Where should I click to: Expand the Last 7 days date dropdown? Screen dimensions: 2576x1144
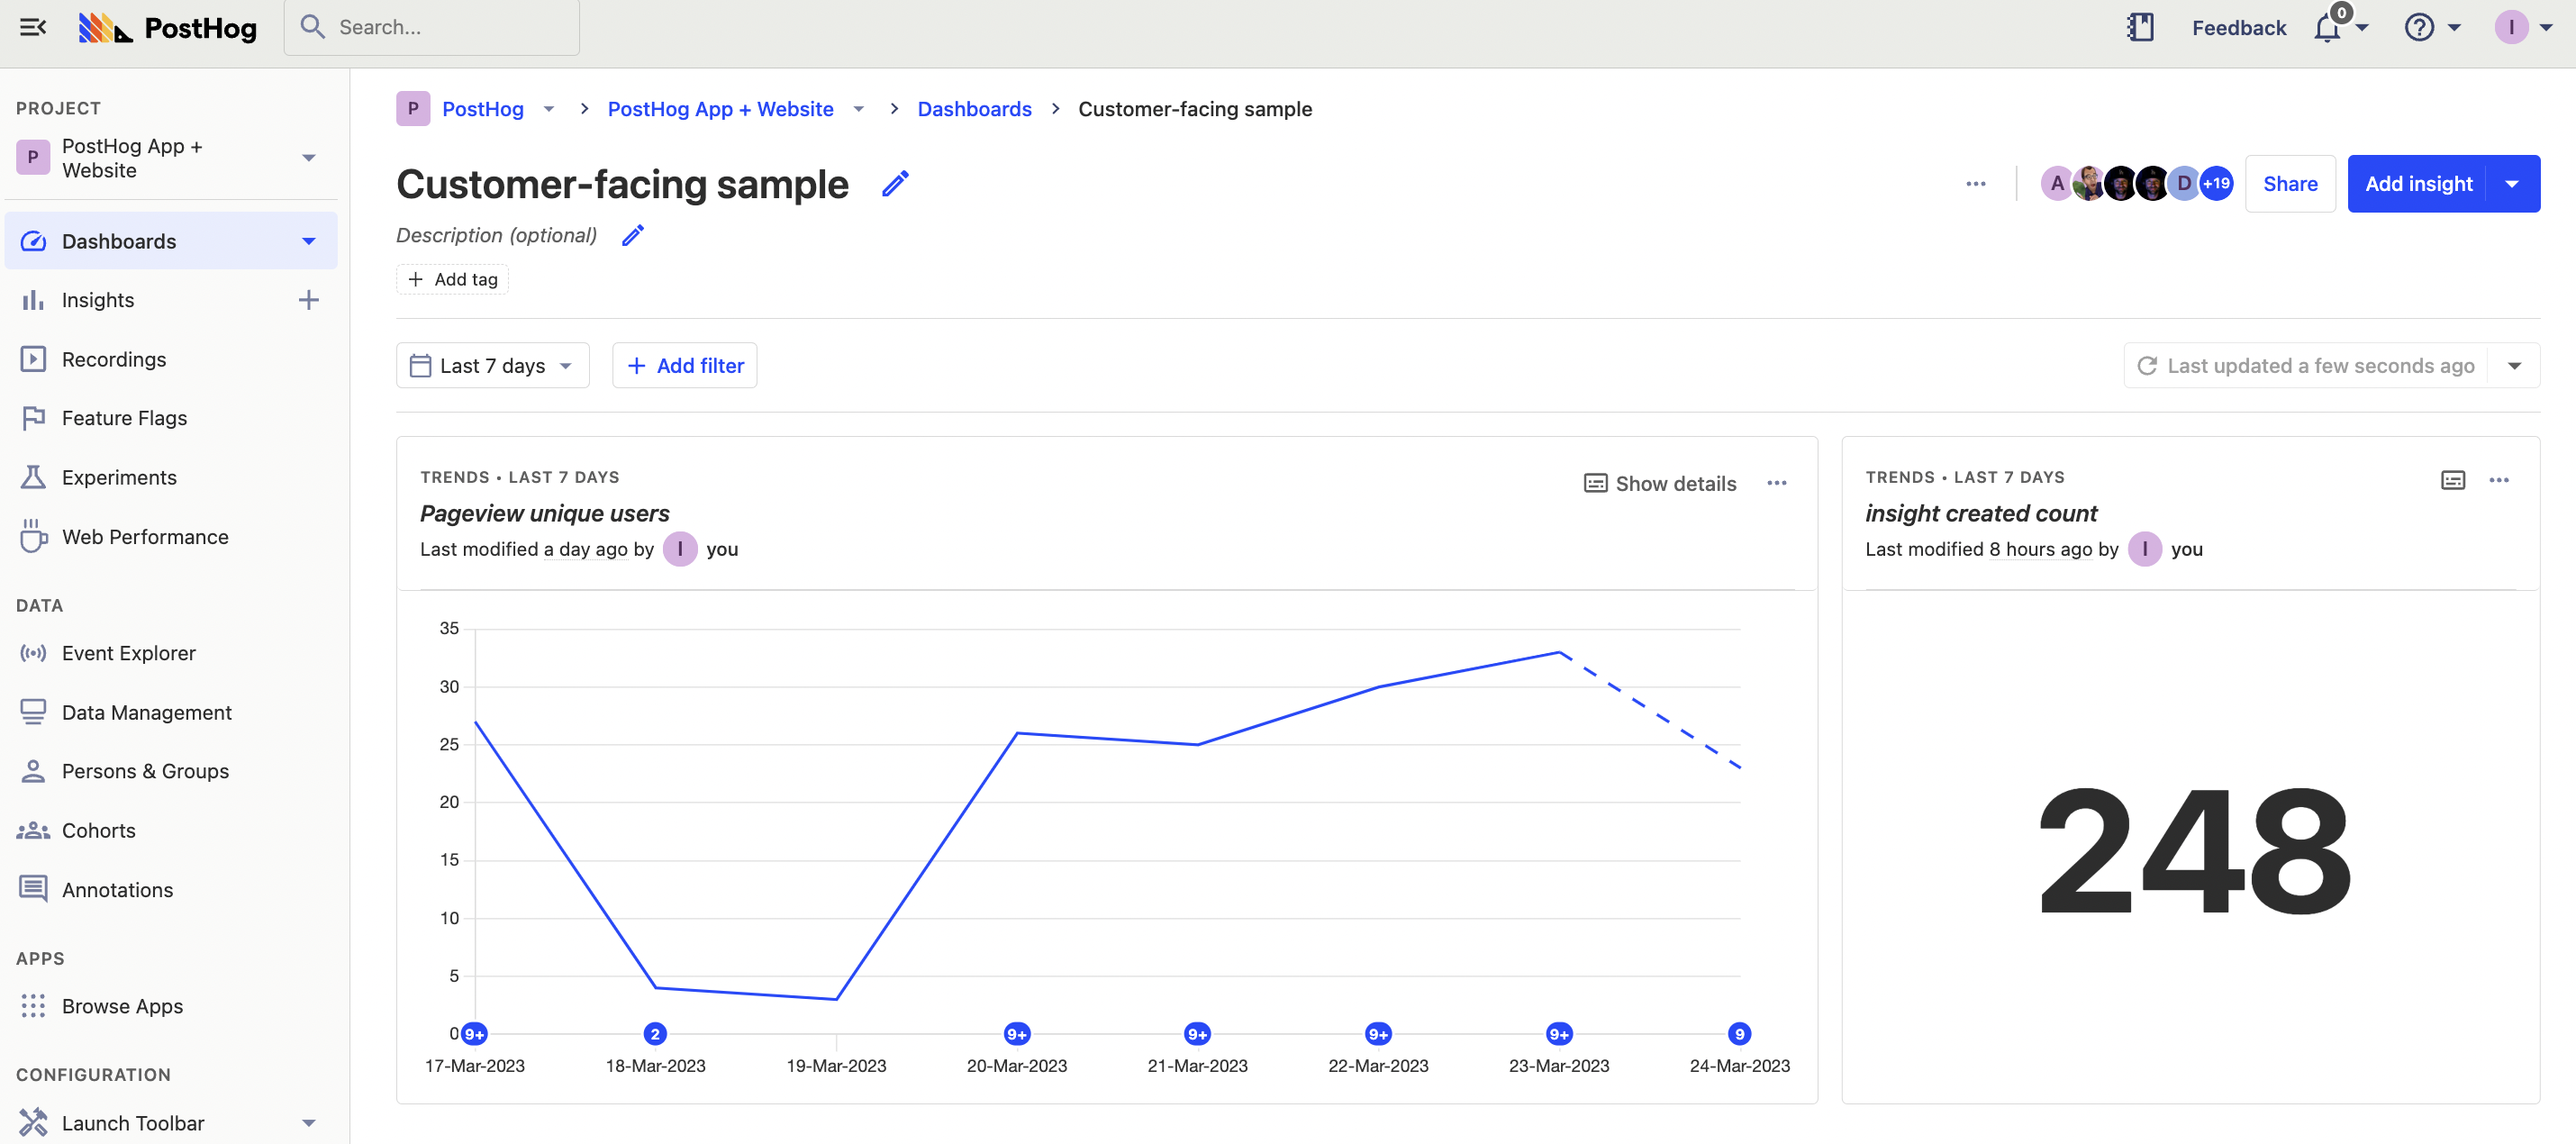coord(492,366)
